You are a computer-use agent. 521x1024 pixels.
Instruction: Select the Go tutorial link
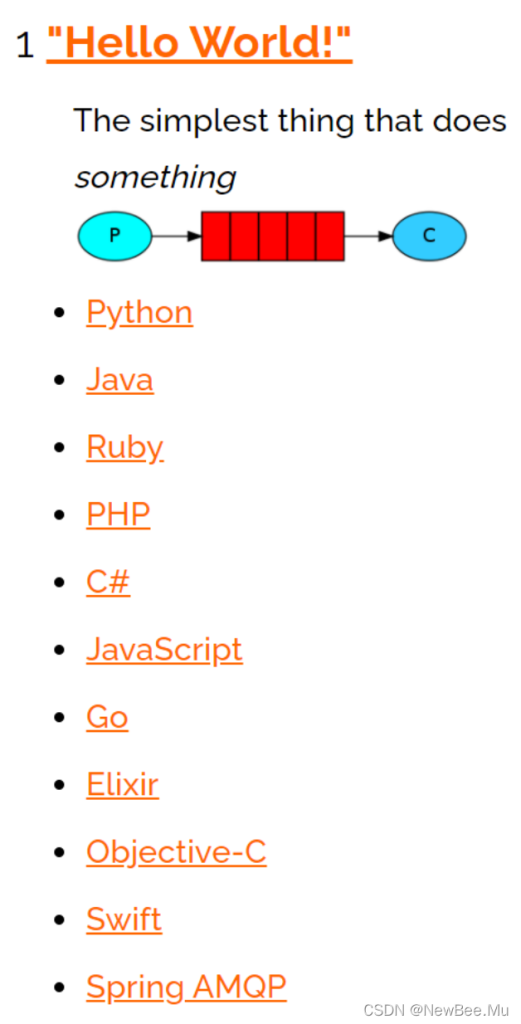click(107, 717)
